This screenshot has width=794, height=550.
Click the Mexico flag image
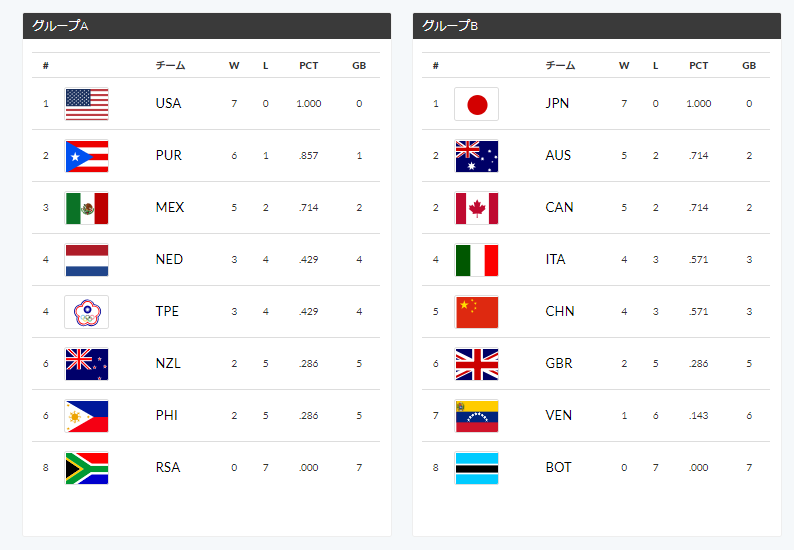coord(87,208)
